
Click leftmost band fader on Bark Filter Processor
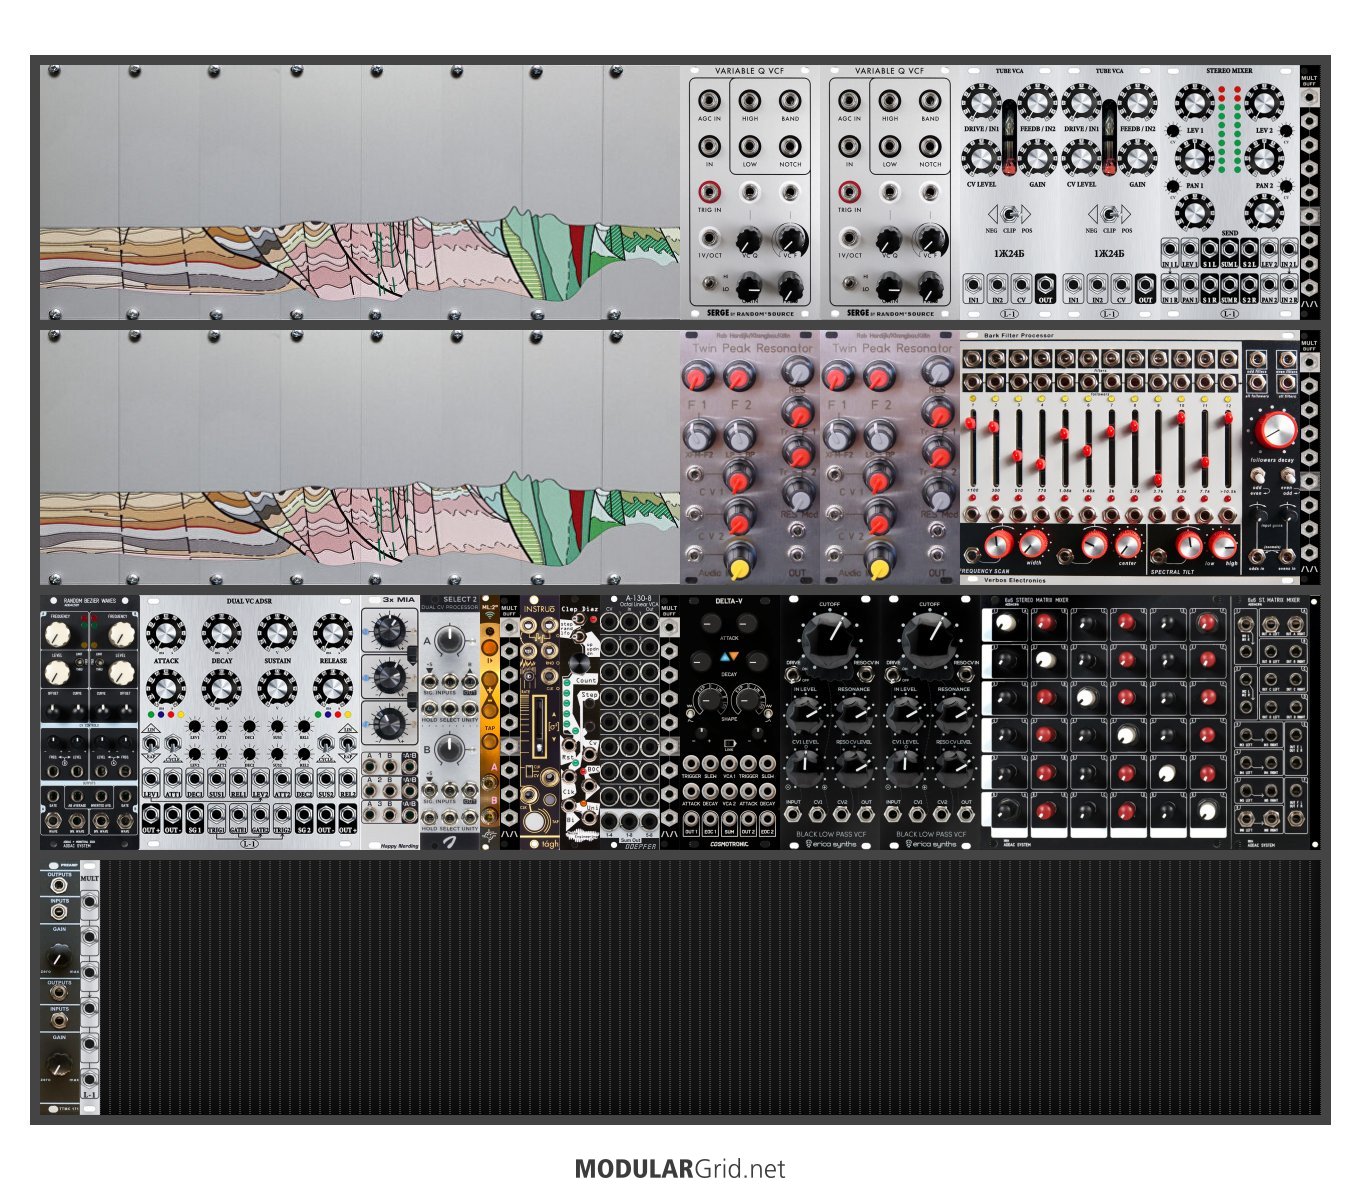click(x=973, y=424)
